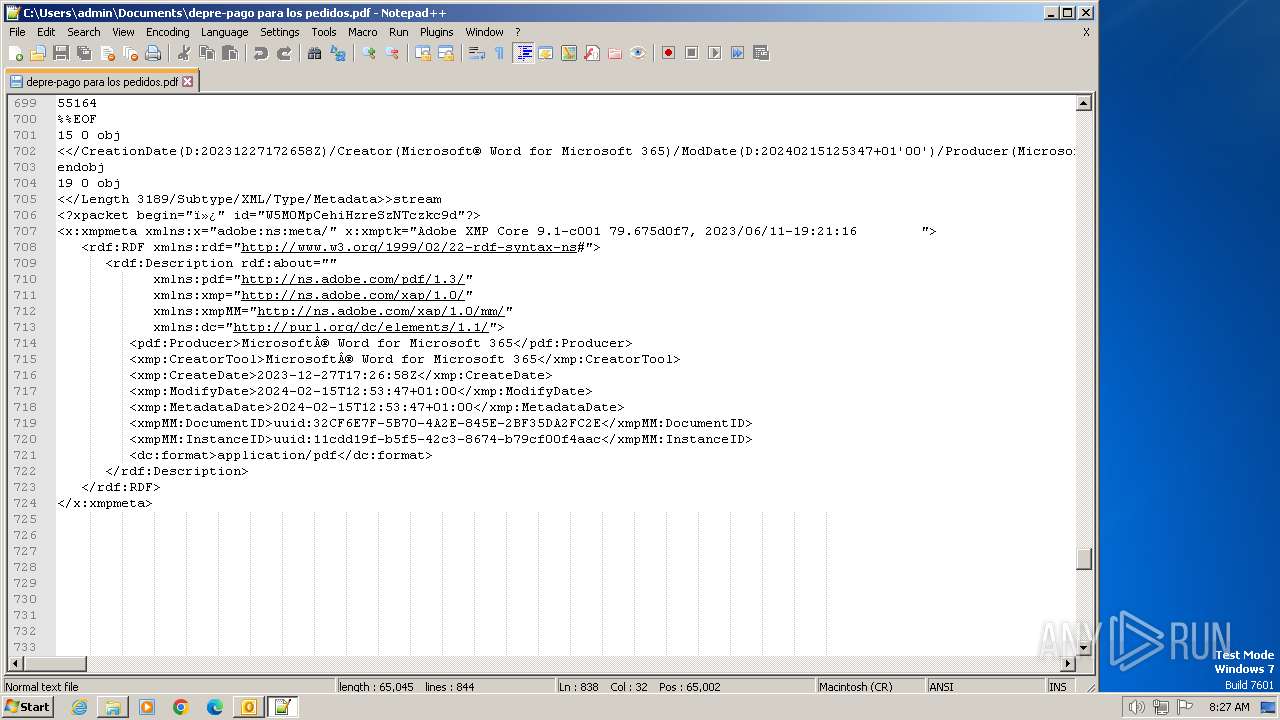This screenshot has height=720, width=1280.
Task: Open the Encoding menu
Action: [167, 32]
